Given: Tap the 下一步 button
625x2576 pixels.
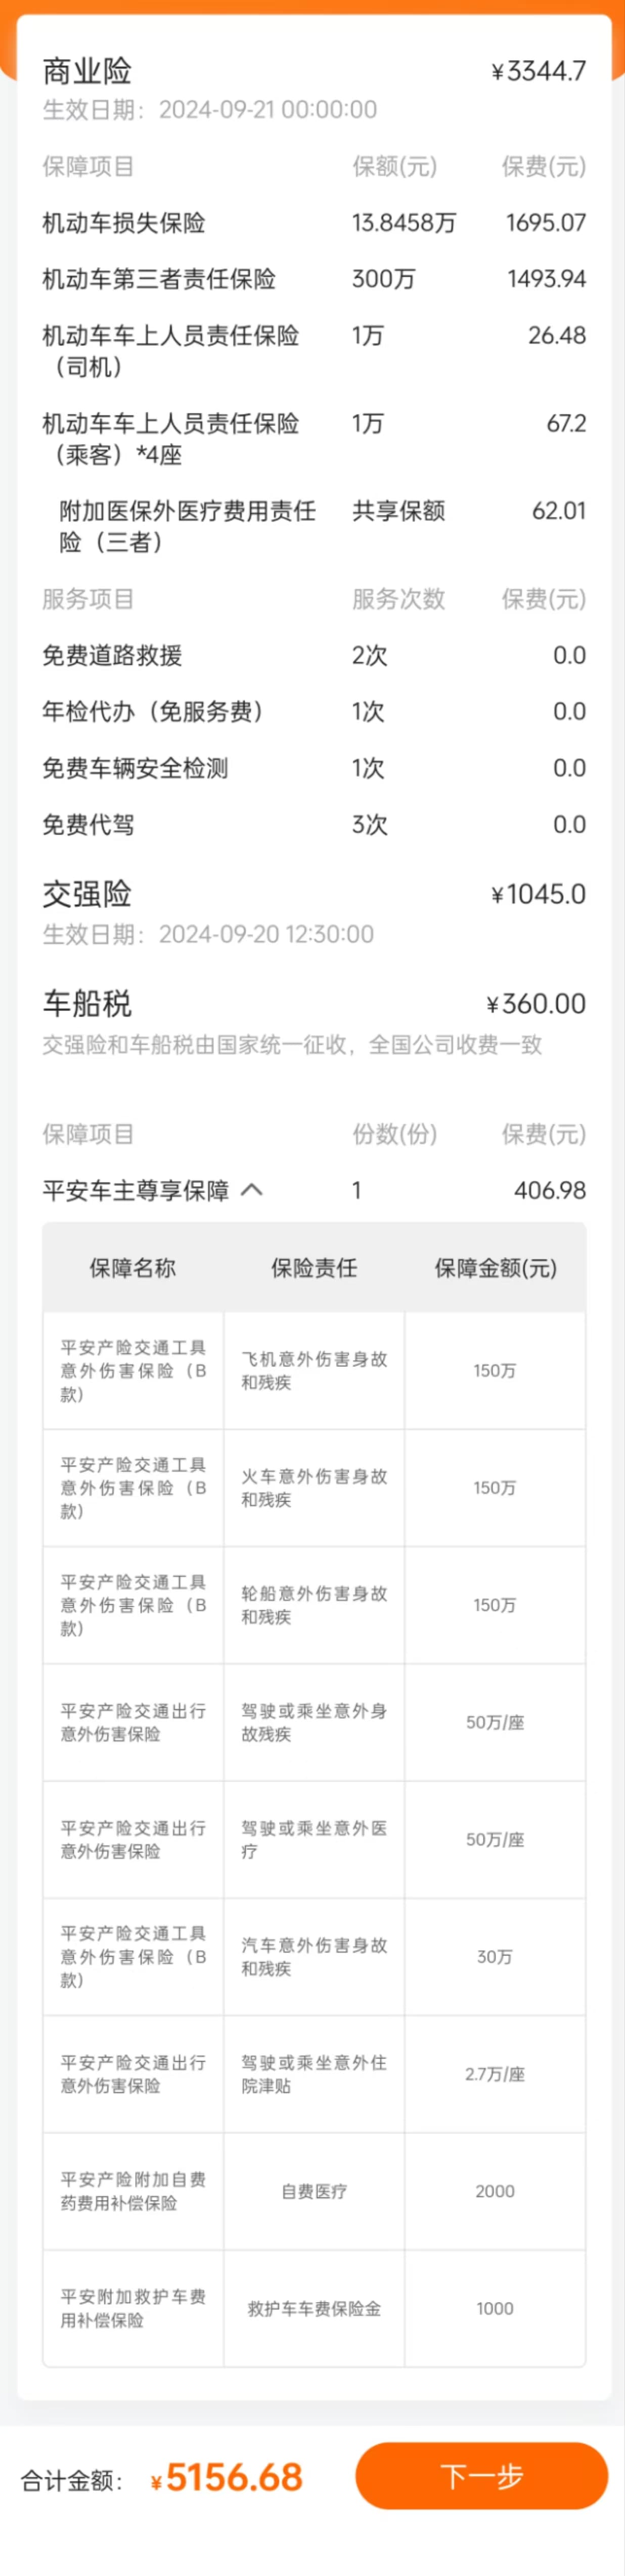Looking at the screenshot, I should point(481,2476).
